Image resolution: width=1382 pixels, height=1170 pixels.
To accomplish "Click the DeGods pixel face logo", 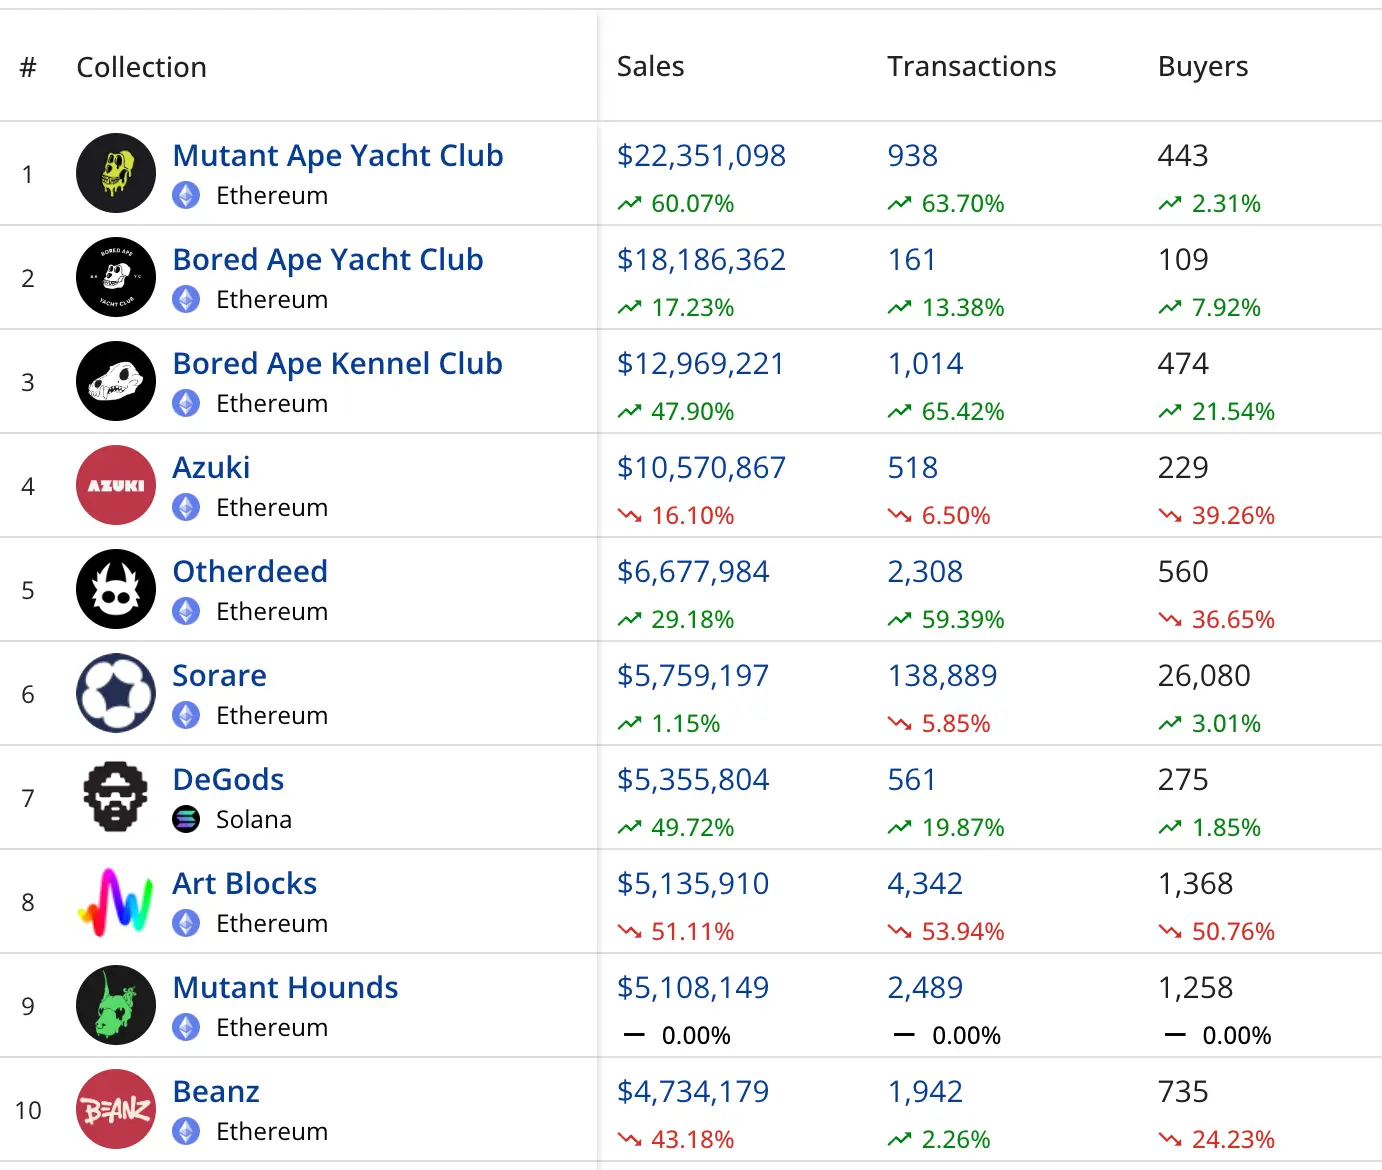I will [x=116, y=797].
